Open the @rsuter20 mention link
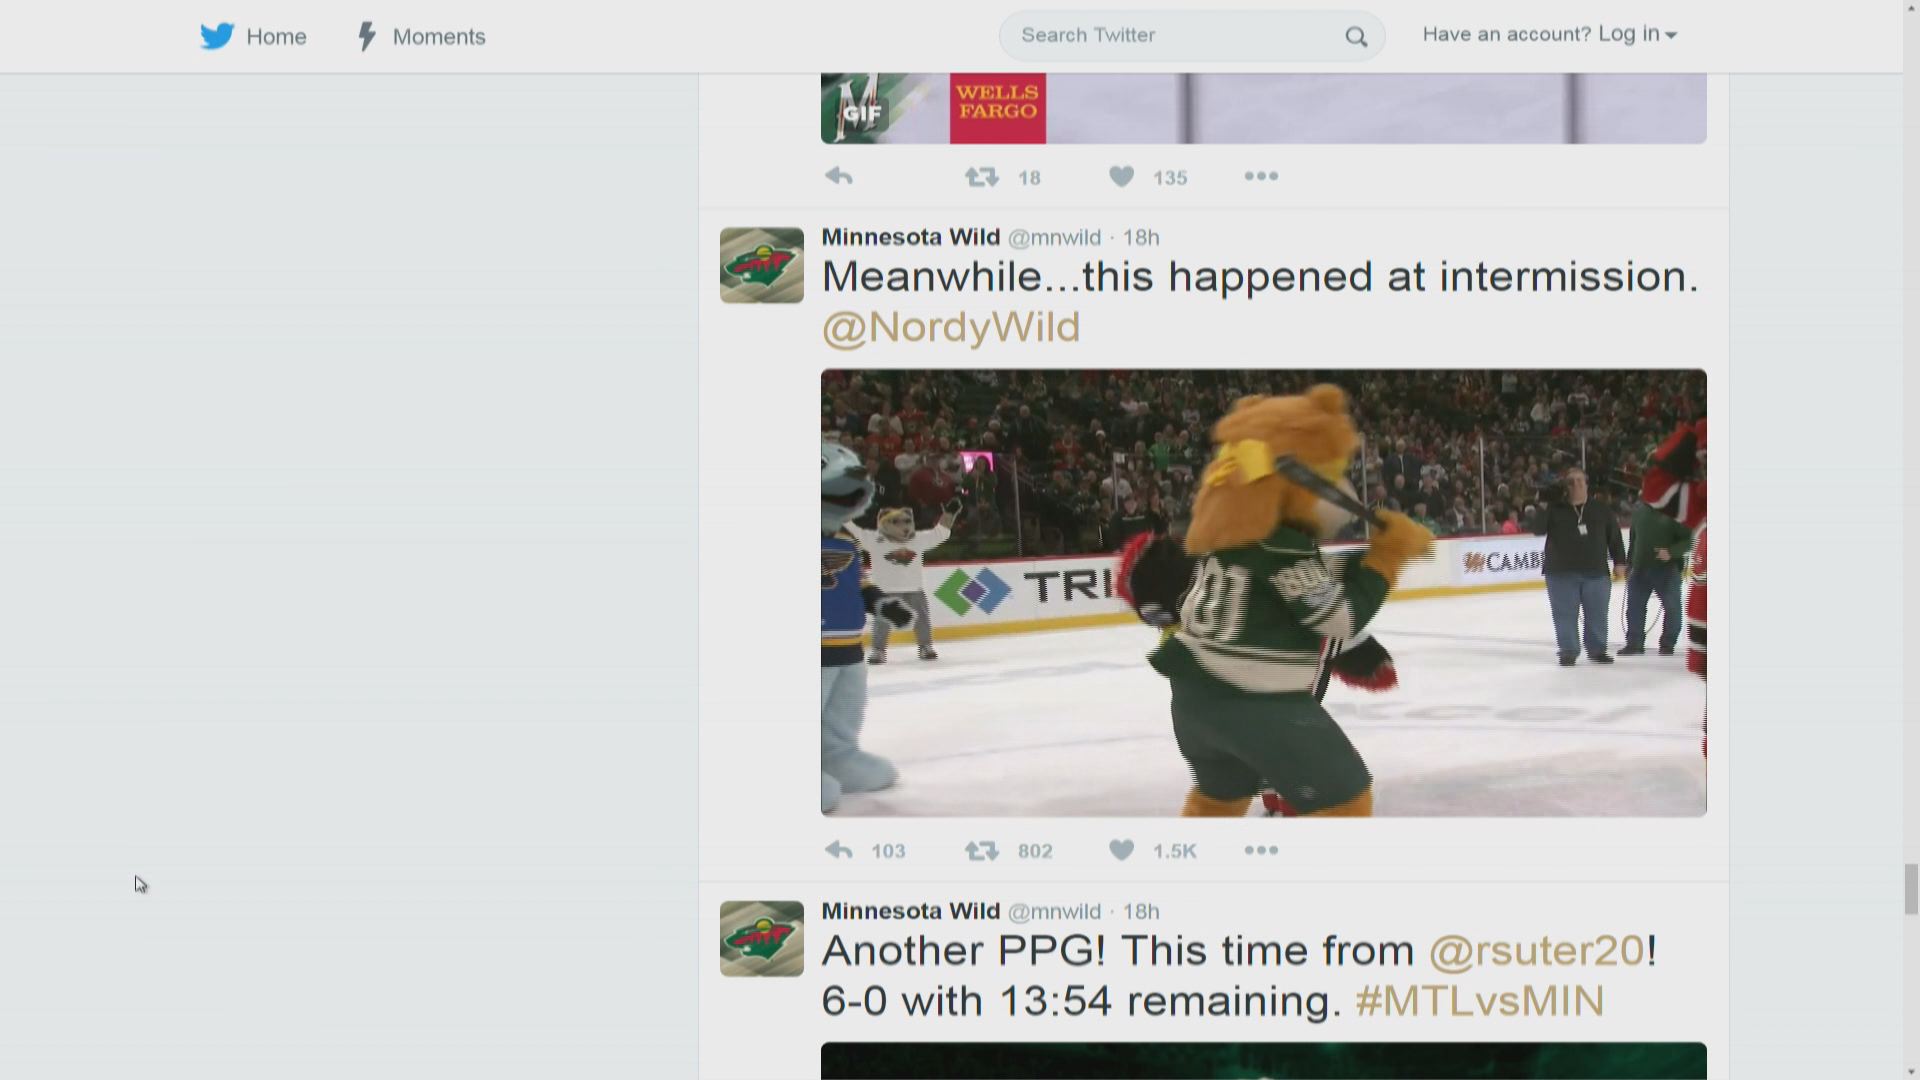This screenshot has height=1080, width=1920. pyautogui.click(x=1537, y=951)
